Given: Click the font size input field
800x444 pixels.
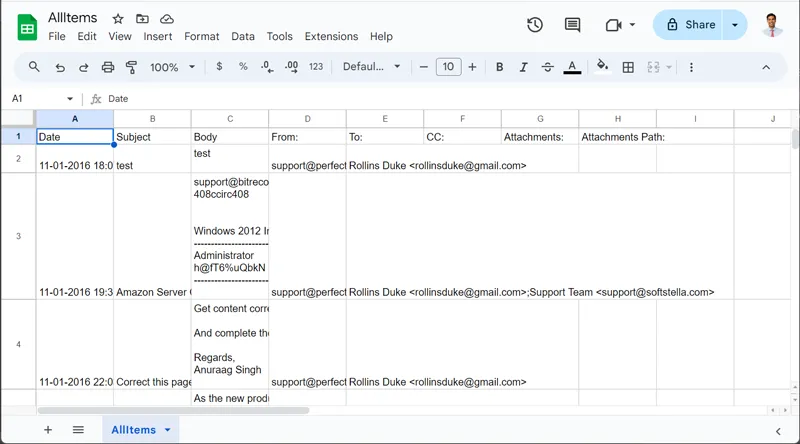Looking at the screenshot, I should [x=448, y=67].
